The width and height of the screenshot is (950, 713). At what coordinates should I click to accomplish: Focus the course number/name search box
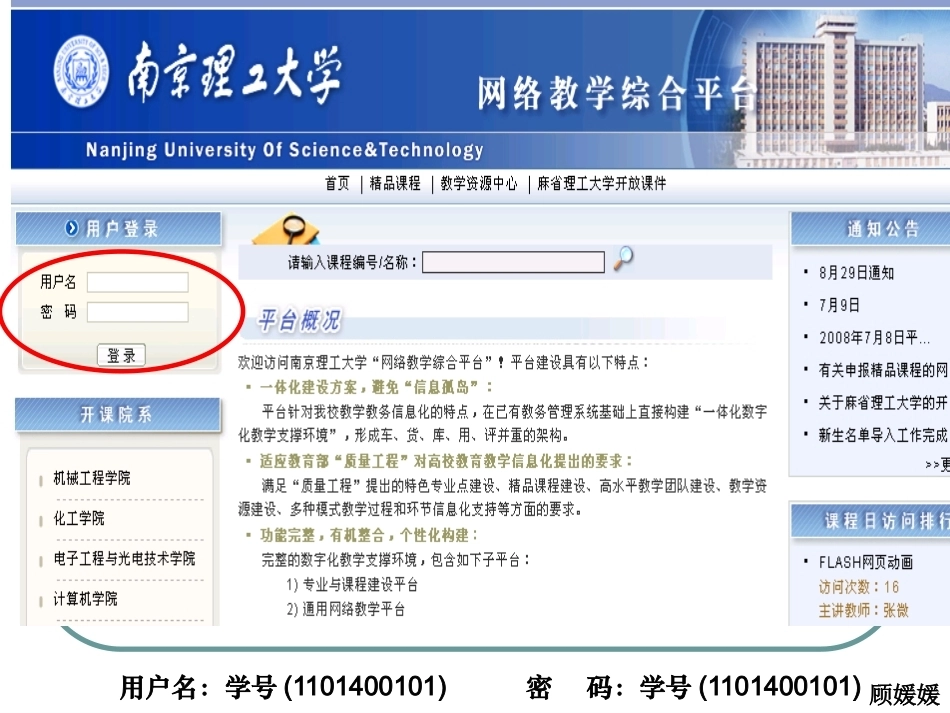(513, 262)
